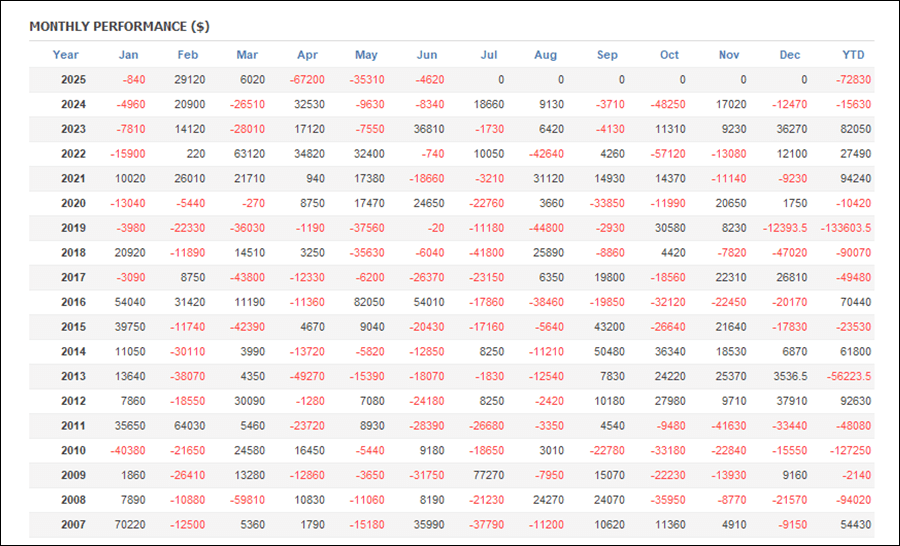Select the 2024 year row label
Viewport: 900px width, 546px height.
tap(73, 104)
